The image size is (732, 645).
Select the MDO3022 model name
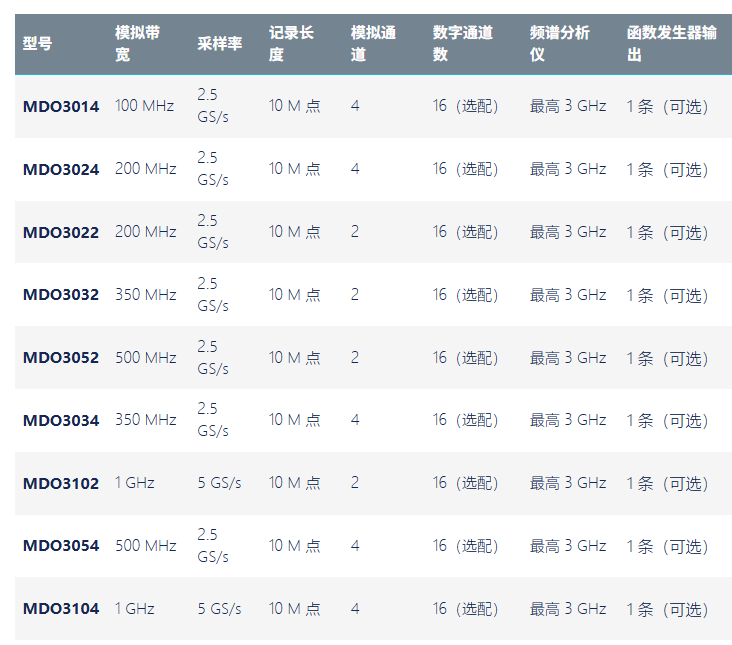click(x=61, y=232)
